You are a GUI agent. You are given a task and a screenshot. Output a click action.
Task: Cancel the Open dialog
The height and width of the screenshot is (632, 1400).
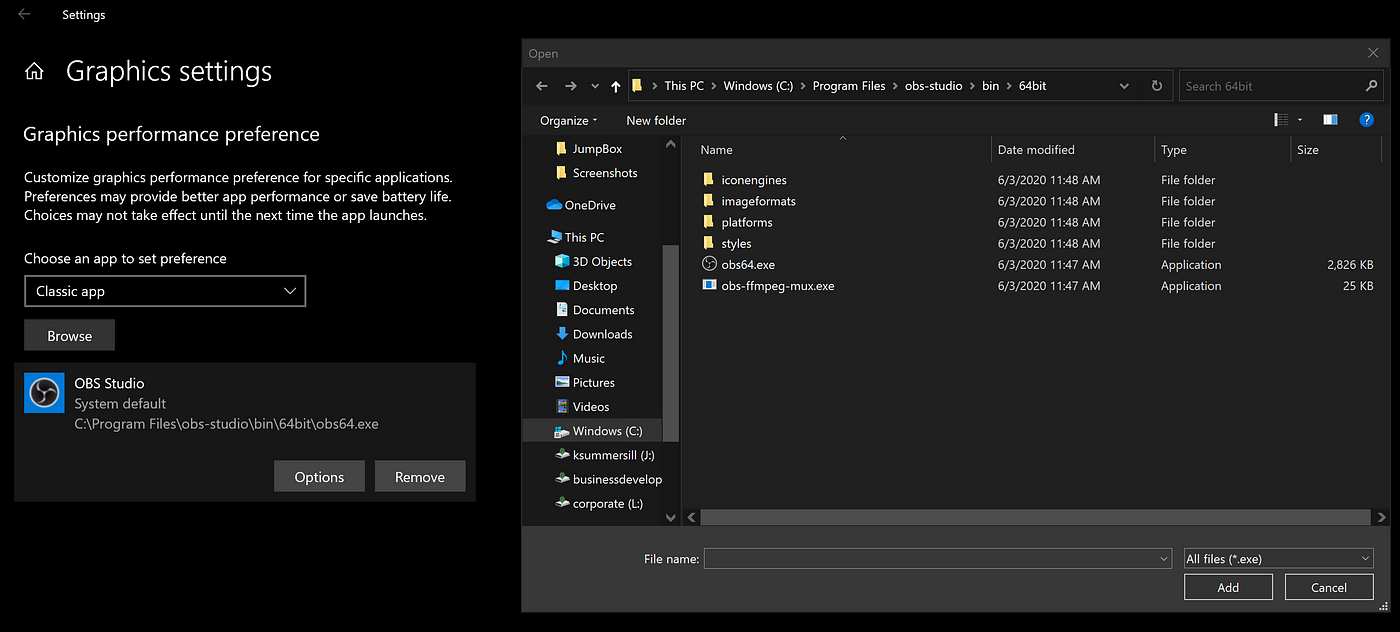tap(1329, 587)
